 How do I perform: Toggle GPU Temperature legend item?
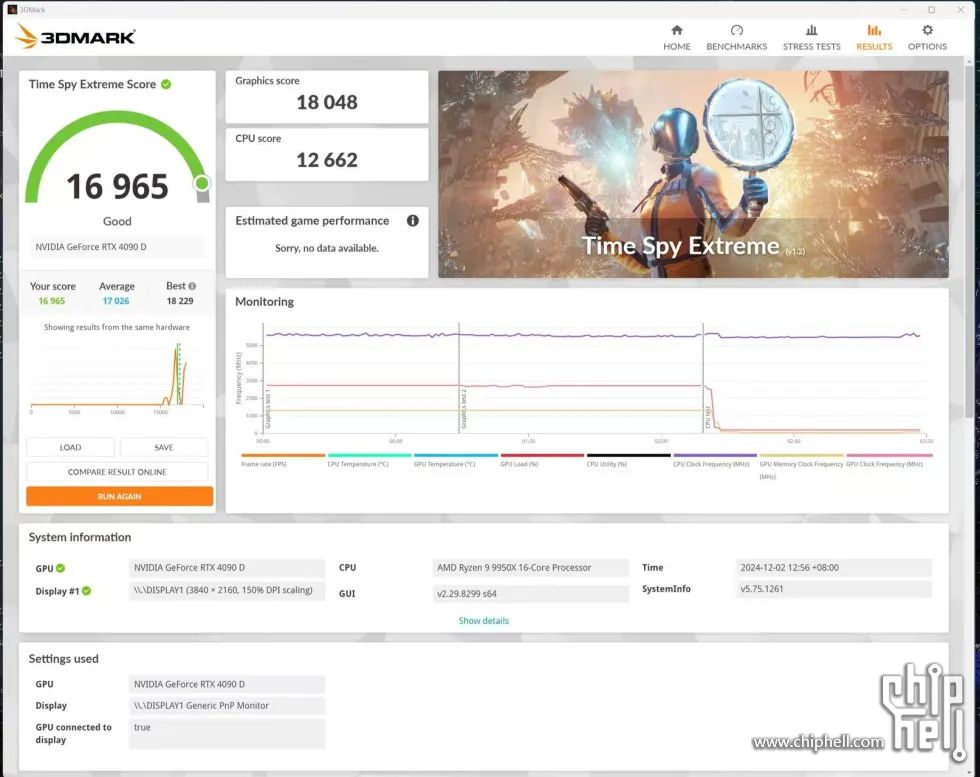(x=455, y=460)
